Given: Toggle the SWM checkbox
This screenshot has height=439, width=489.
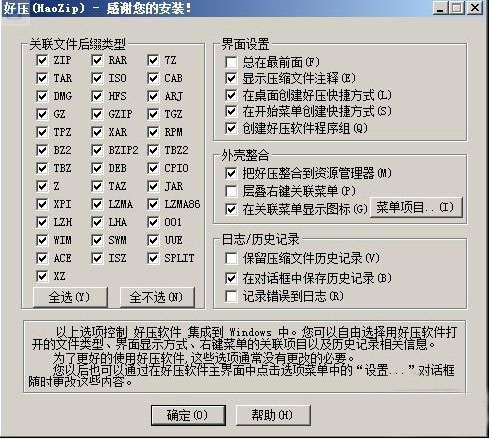Looking at the screenshot, I should [97, 240].
